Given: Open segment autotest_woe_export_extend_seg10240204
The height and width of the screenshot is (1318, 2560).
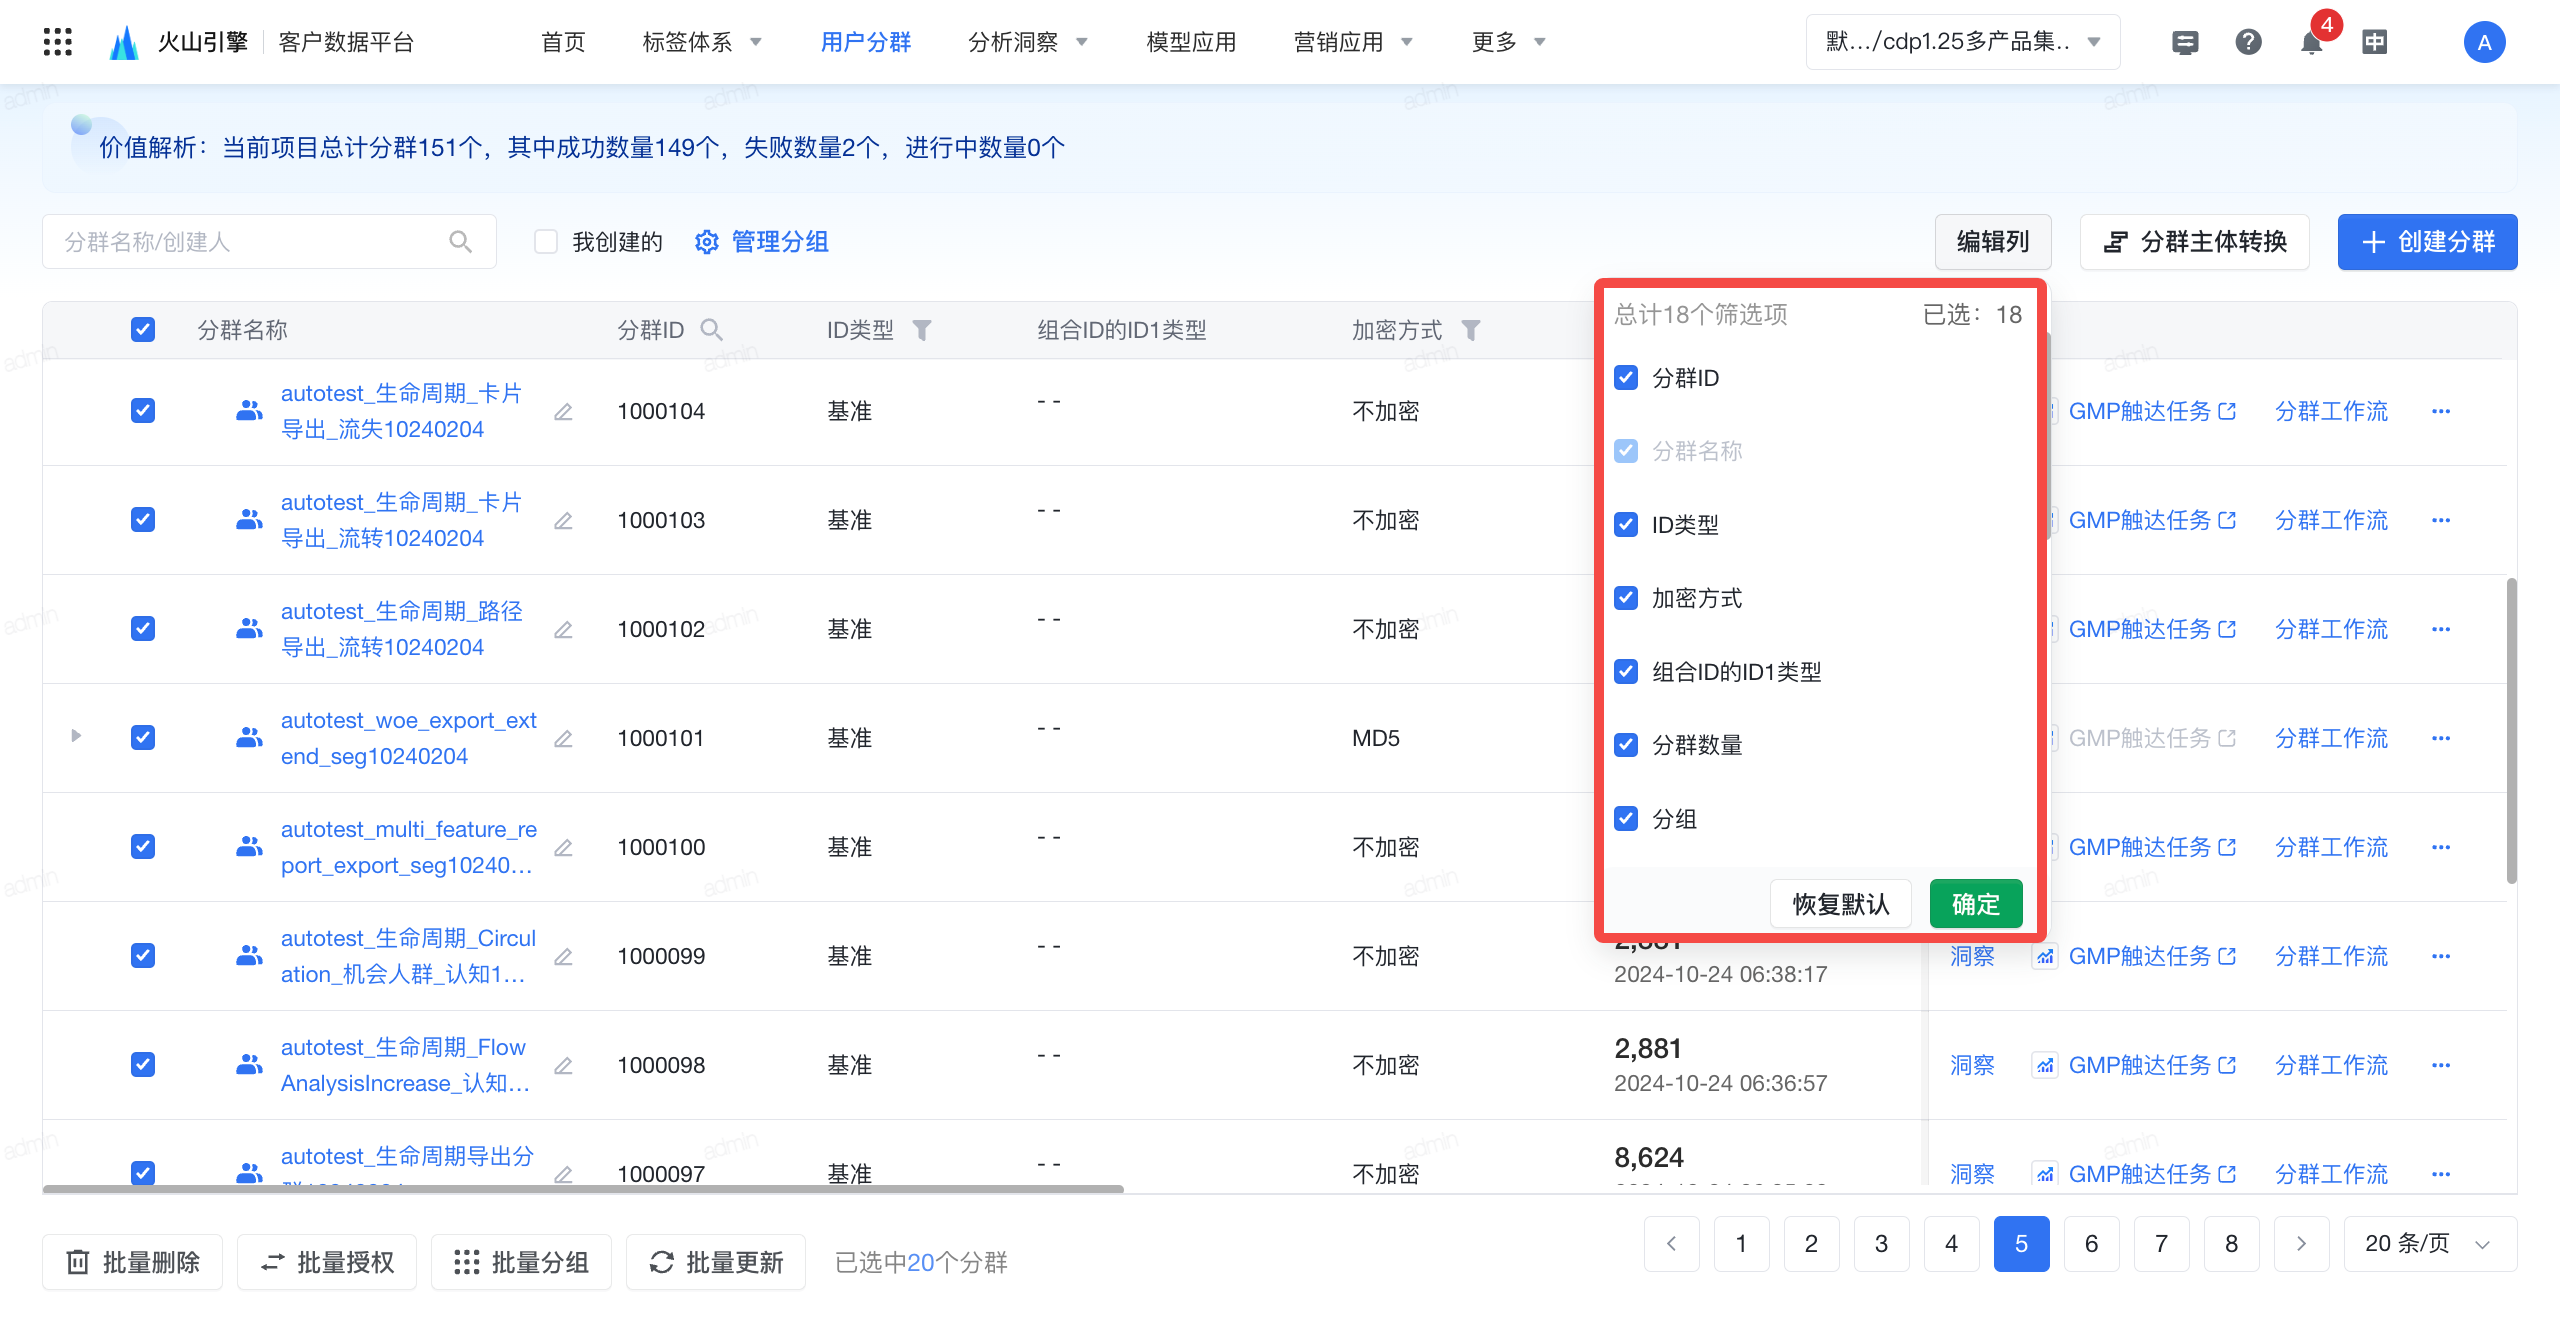Looking at the screenshot, I should (x=408, y=738).
